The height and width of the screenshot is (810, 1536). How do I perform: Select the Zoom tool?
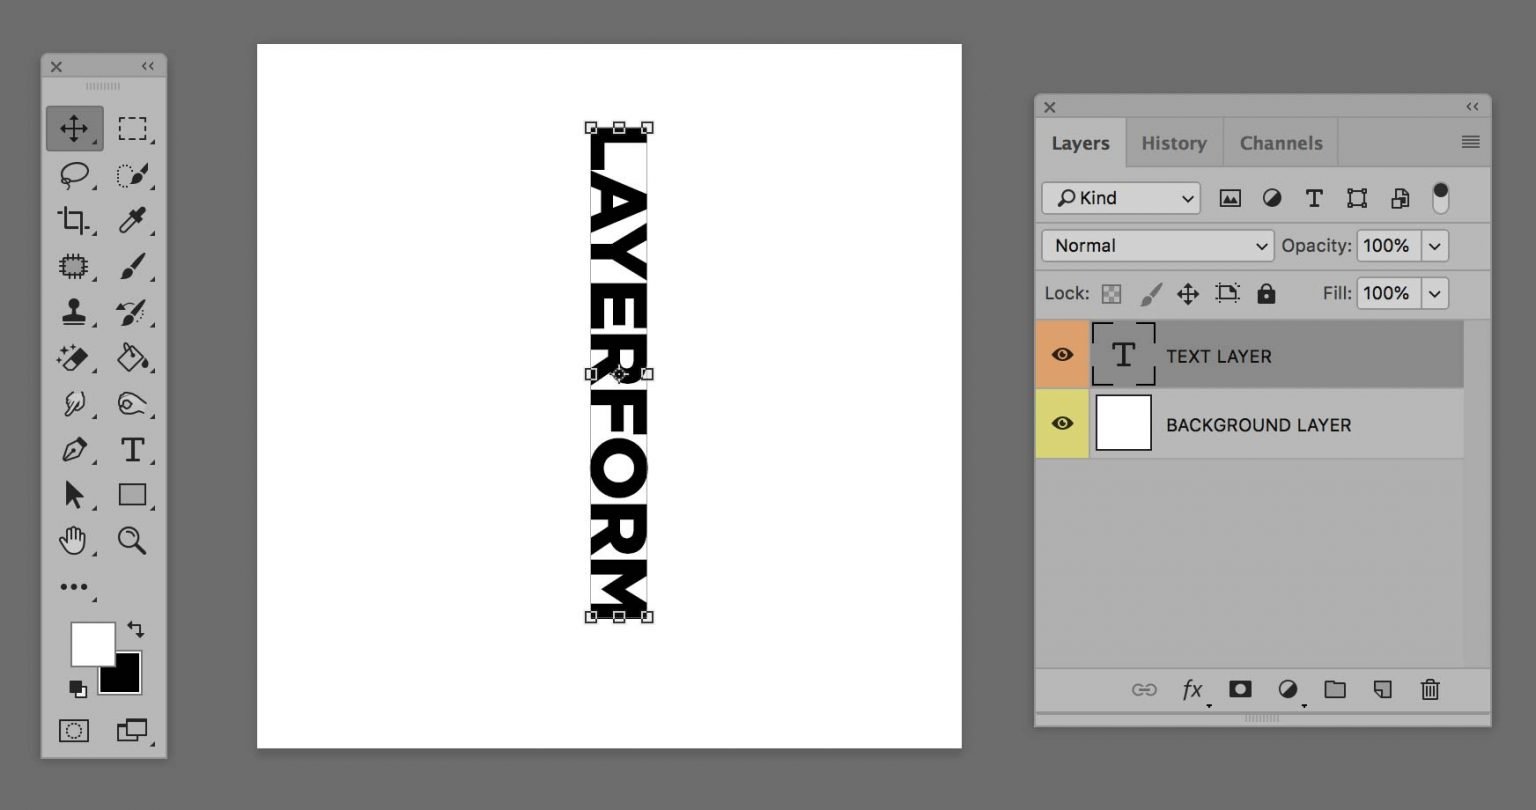pyautogui.click(x=133, y=541)
